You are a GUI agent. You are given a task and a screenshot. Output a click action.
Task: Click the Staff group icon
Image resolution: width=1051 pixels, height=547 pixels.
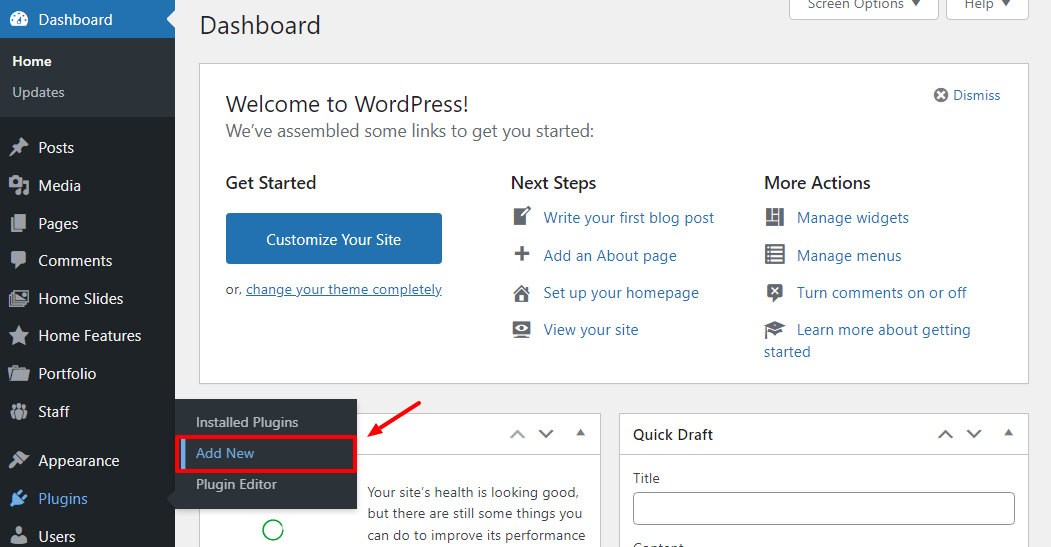19,411
